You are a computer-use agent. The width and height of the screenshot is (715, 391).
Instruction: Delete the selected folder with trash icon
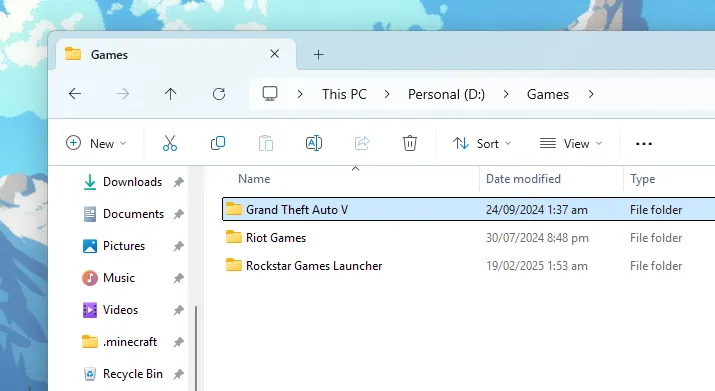(410, 143)
